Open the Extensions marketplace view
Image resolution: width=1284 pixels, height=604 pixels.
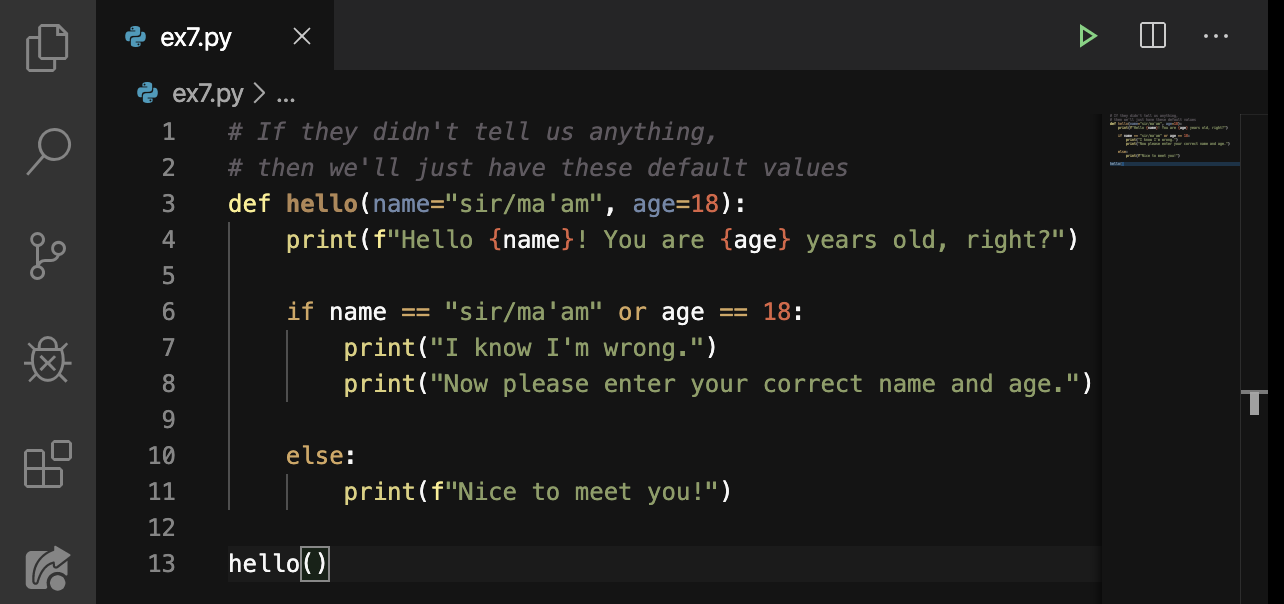[x=47, y=463]
